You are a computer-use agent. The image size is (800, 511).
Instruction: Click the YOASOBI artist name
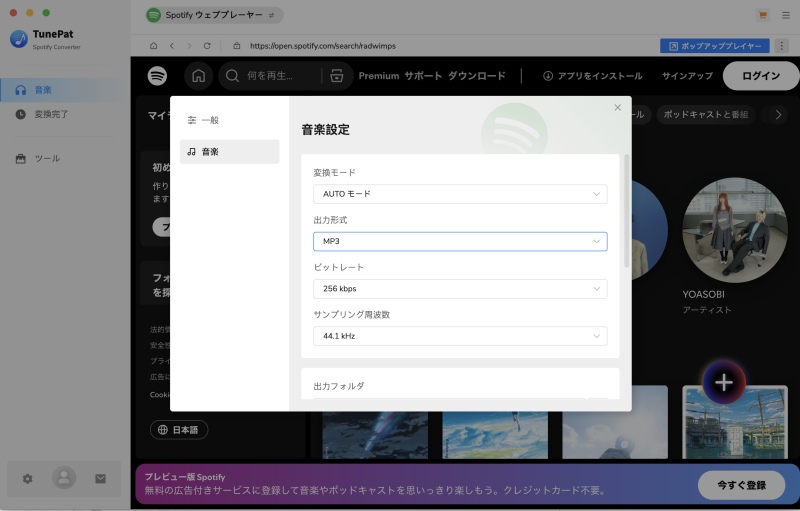(x=704, y=294)
